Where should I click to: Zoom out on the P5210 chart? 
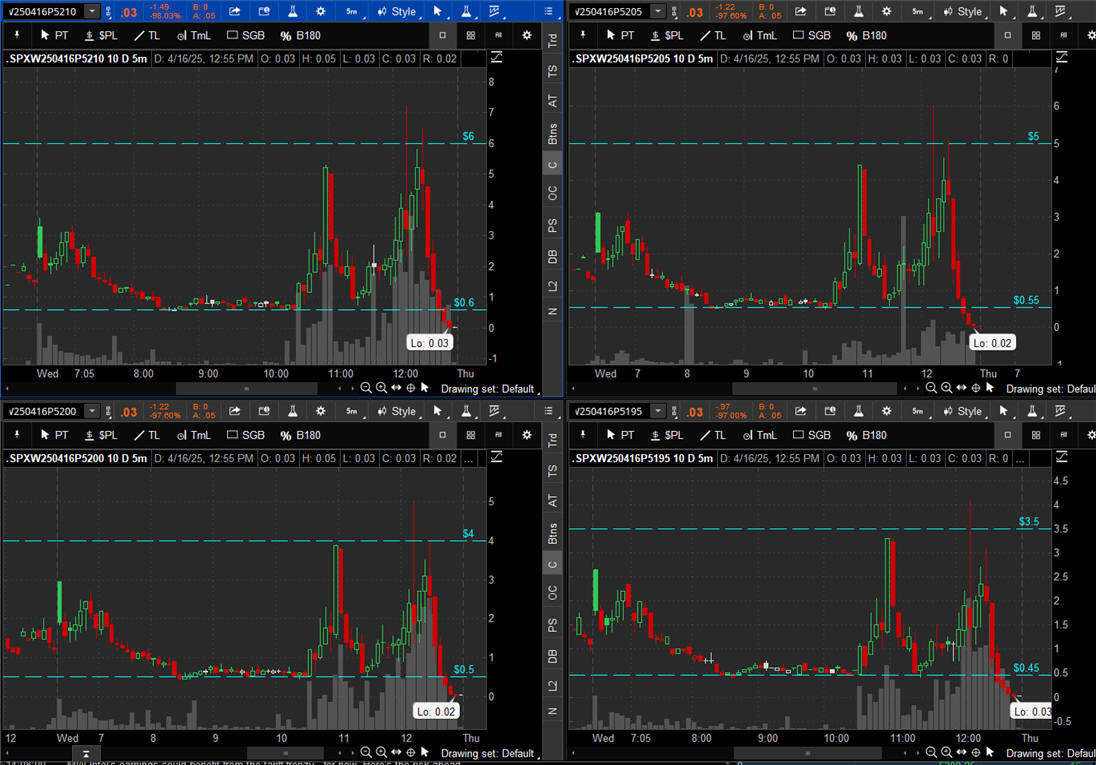click(366, 387)
